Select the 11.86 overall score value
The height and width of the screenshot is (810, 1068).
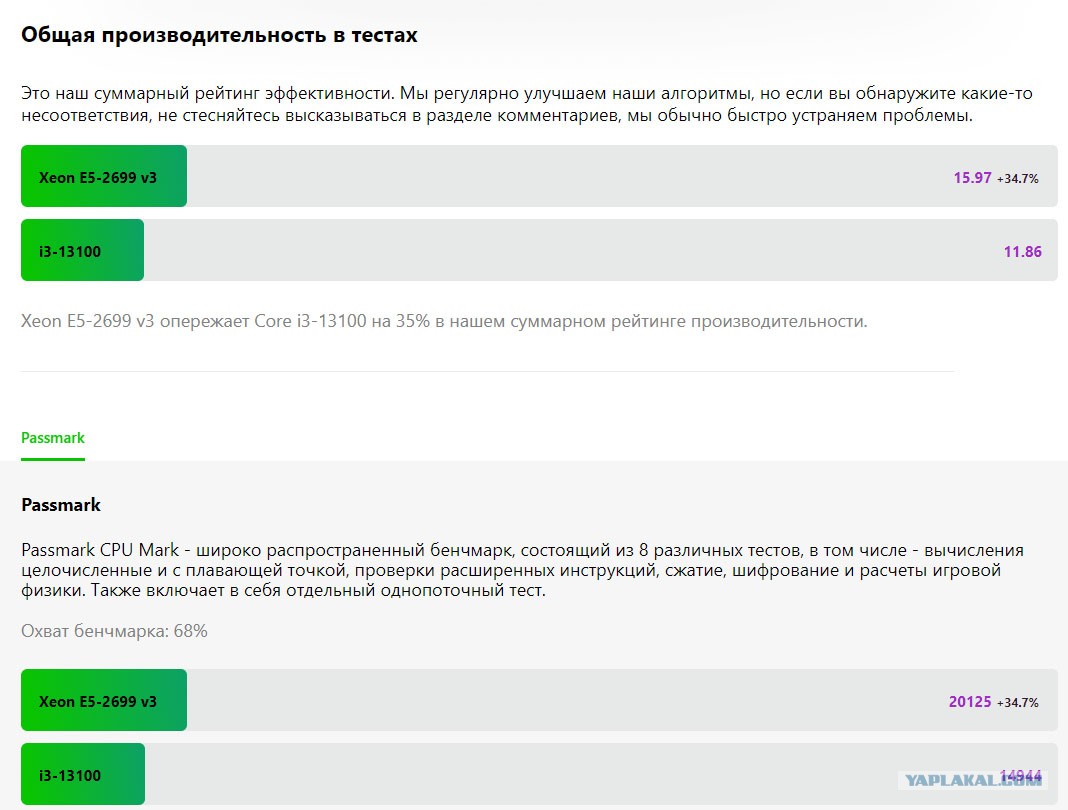pos(1022,252)
